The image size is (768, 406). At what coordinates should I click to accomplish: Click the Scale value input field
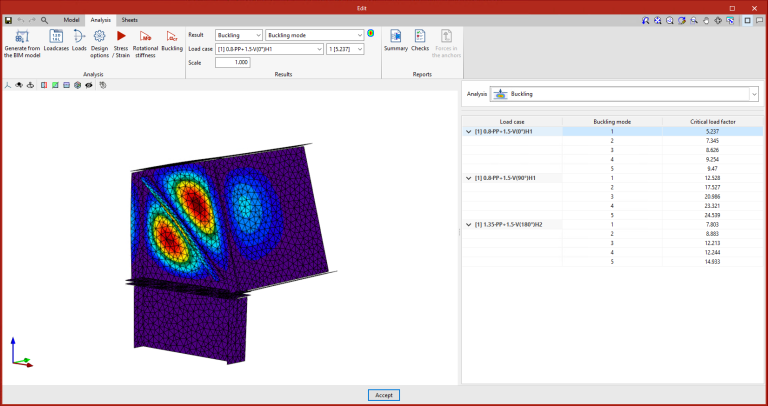(x=232, y=62)
